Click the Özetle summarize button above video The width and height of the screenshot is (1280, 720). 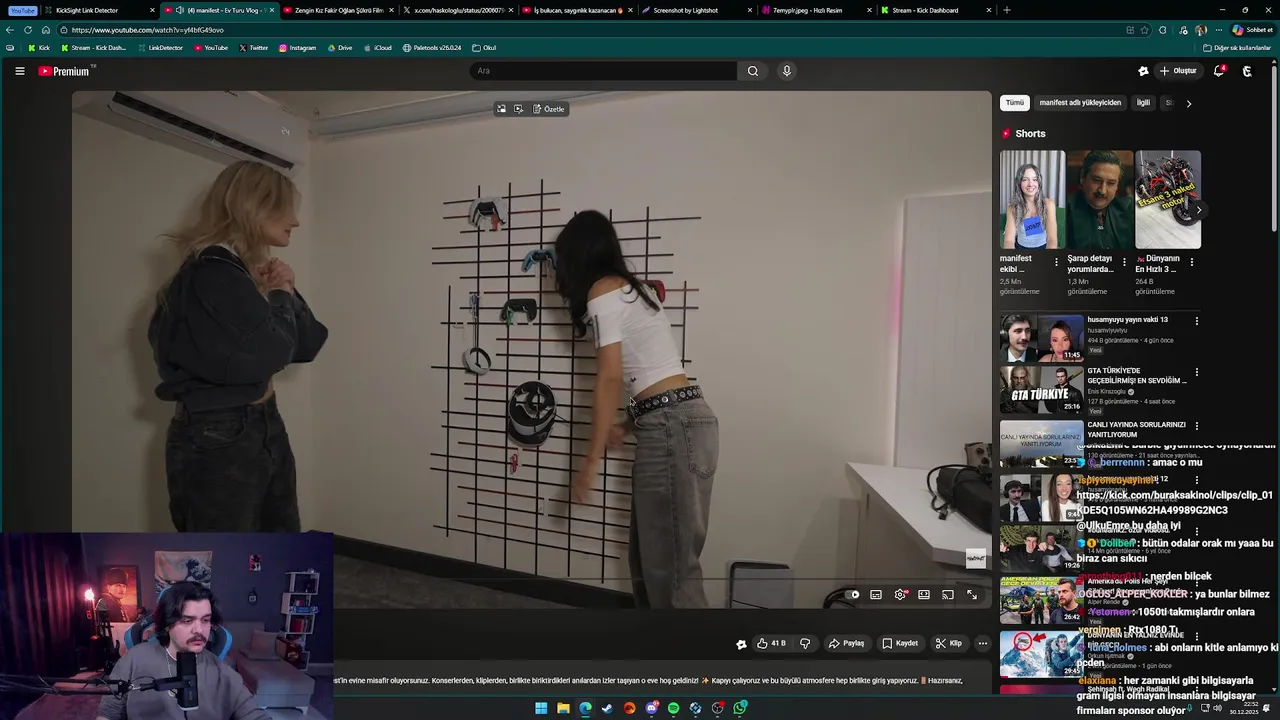549,109
